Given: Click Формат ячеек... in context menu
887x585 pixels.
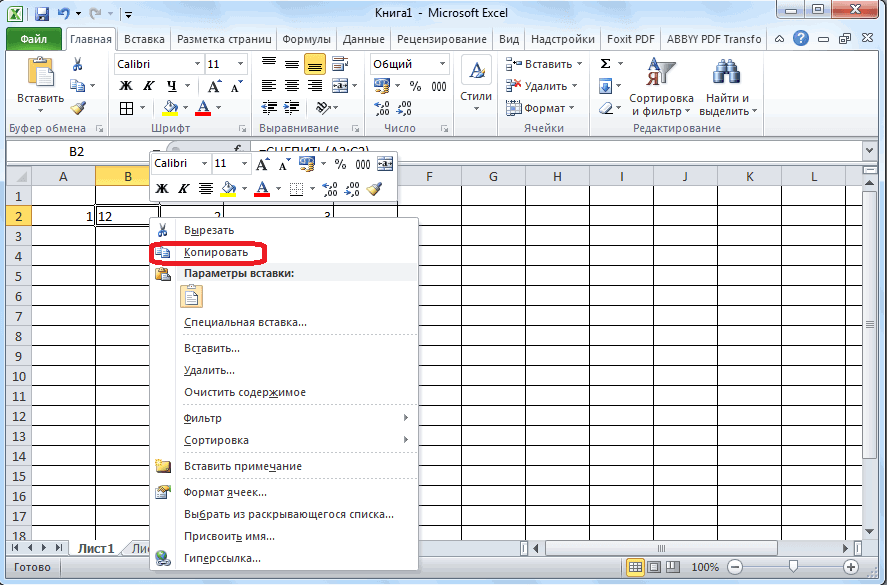Looking at the screenshot, I should click(x=225, y=492).
